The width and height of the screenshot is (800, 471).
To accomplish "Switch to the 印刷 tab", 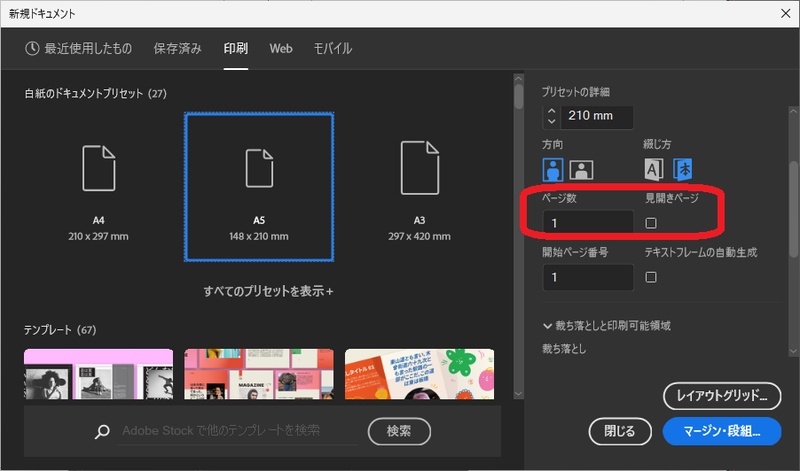I will 236,48.
